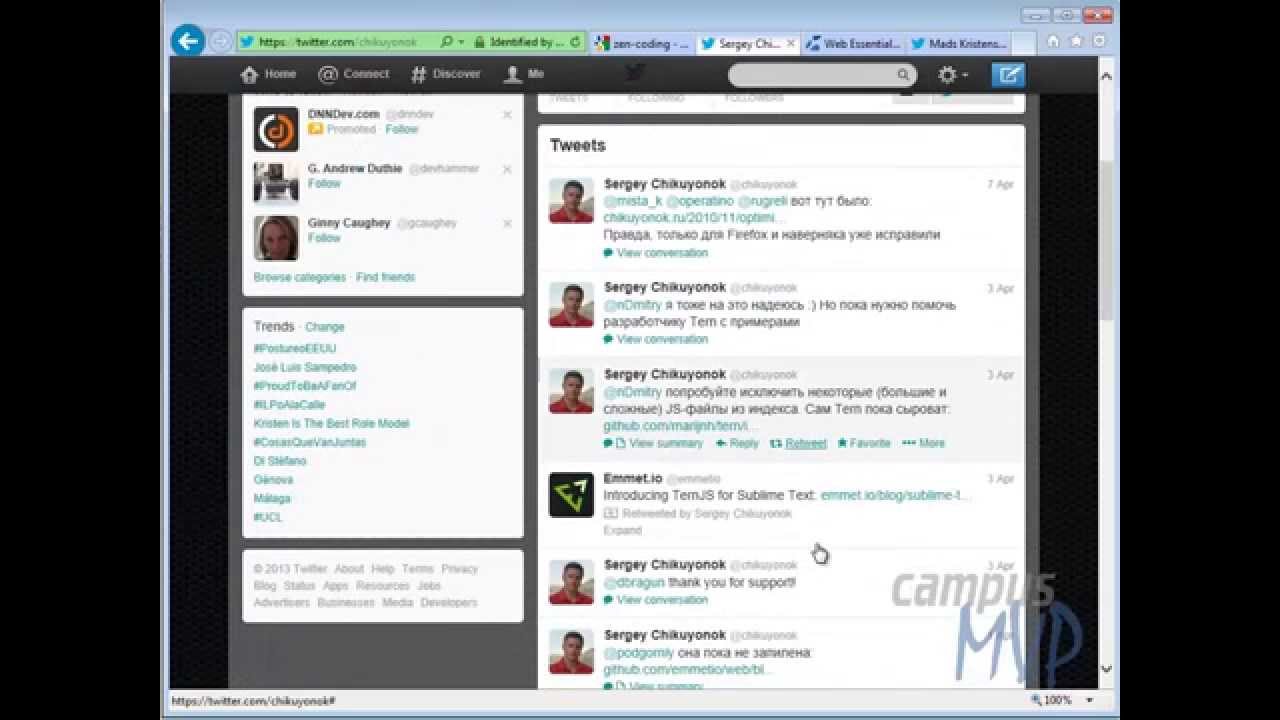
Task: Click the DNNDev.com avatar thumbnail
Action: pyautogui.click(x=276, y=129)
